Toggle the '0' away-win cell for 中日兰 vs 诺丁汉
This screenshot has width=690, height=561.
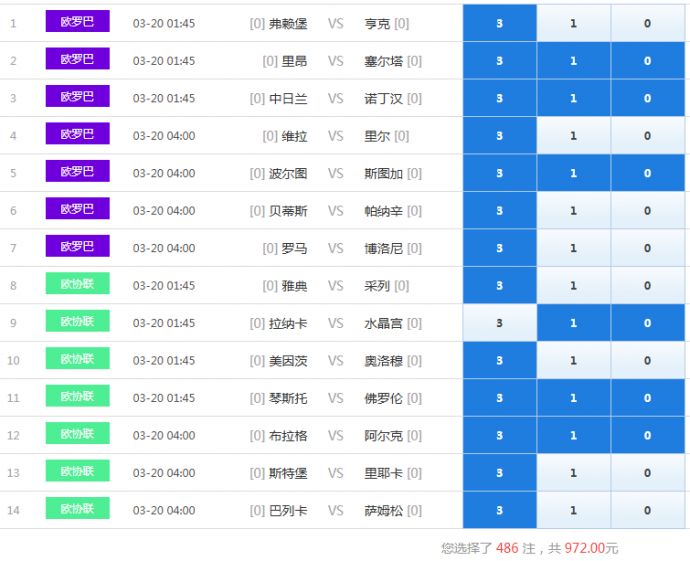point(647,98)
